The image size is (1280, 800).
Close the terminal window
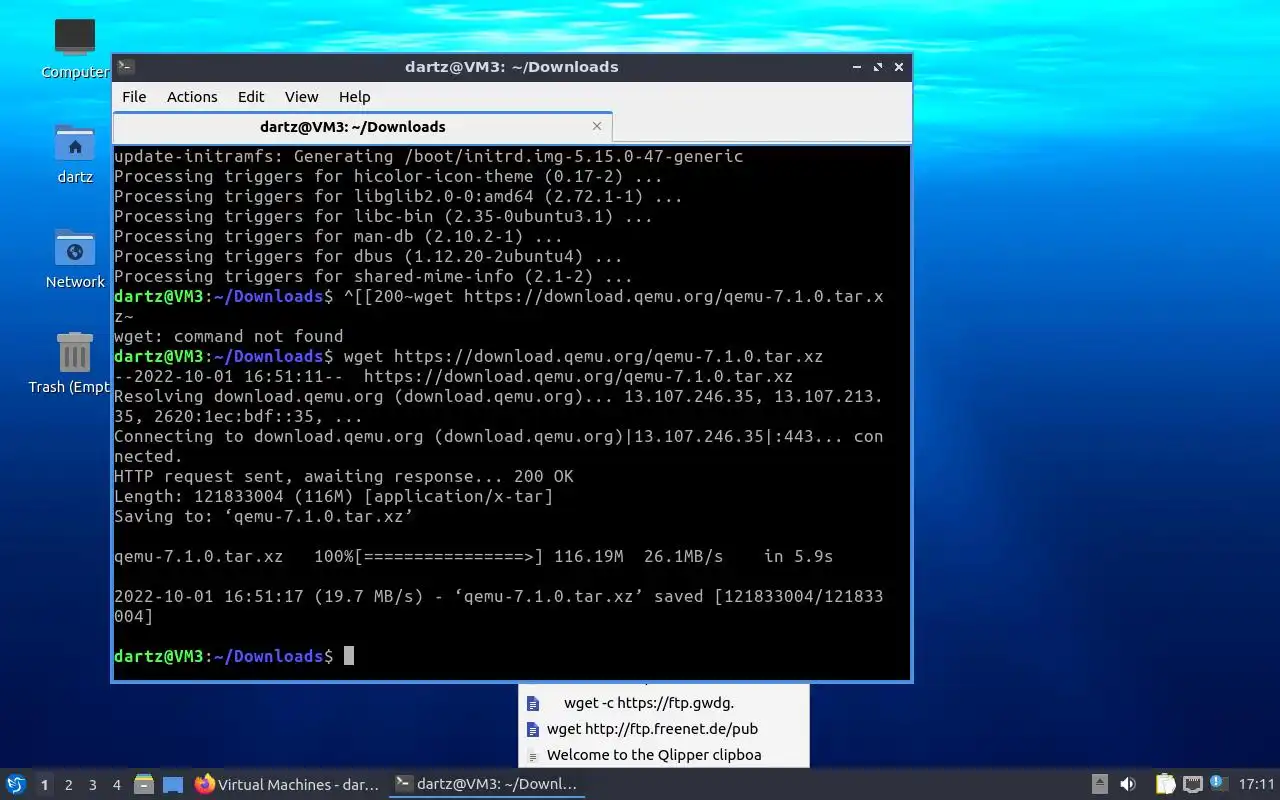899,67
